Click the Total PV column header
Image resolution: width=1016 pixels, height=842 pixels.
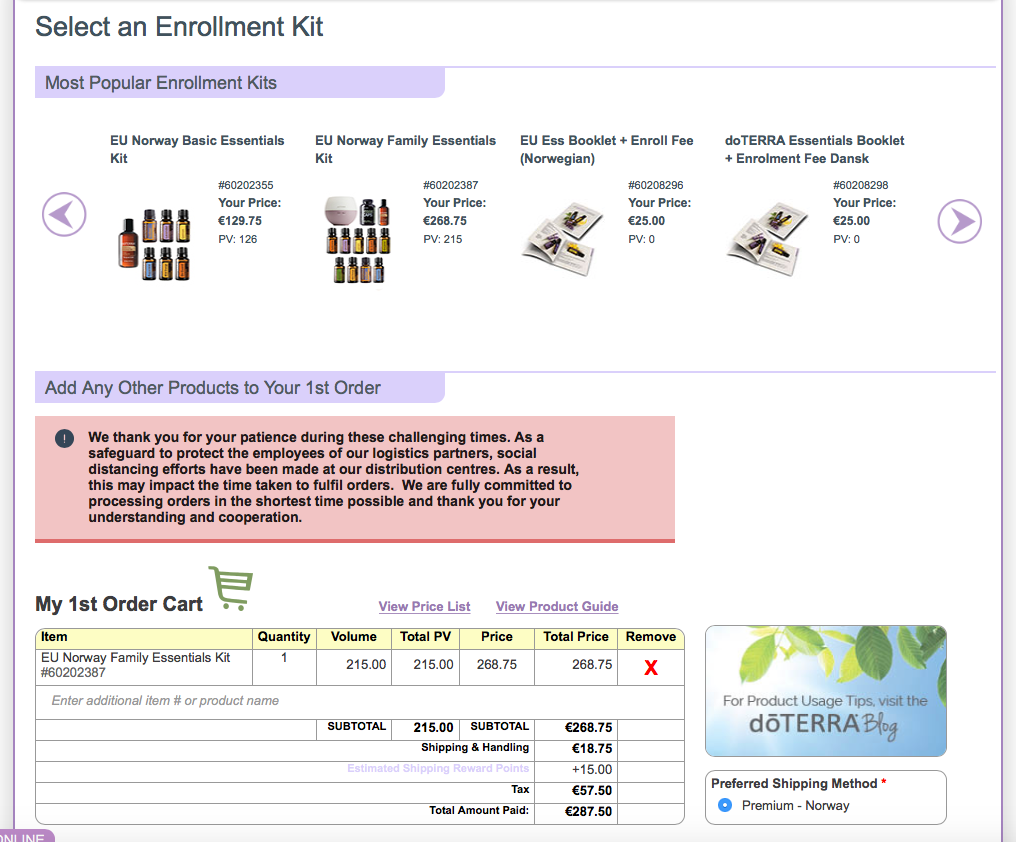pos(425,637)
